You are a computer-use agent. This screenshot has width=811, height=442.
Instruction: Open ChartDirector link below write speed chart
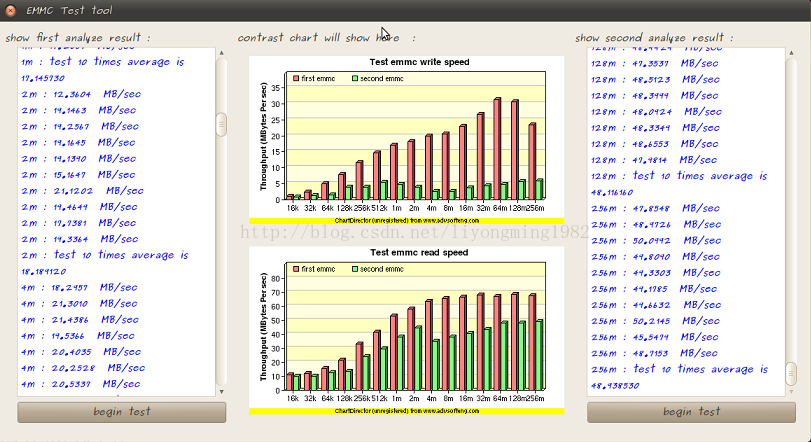[x=406, y=218]
